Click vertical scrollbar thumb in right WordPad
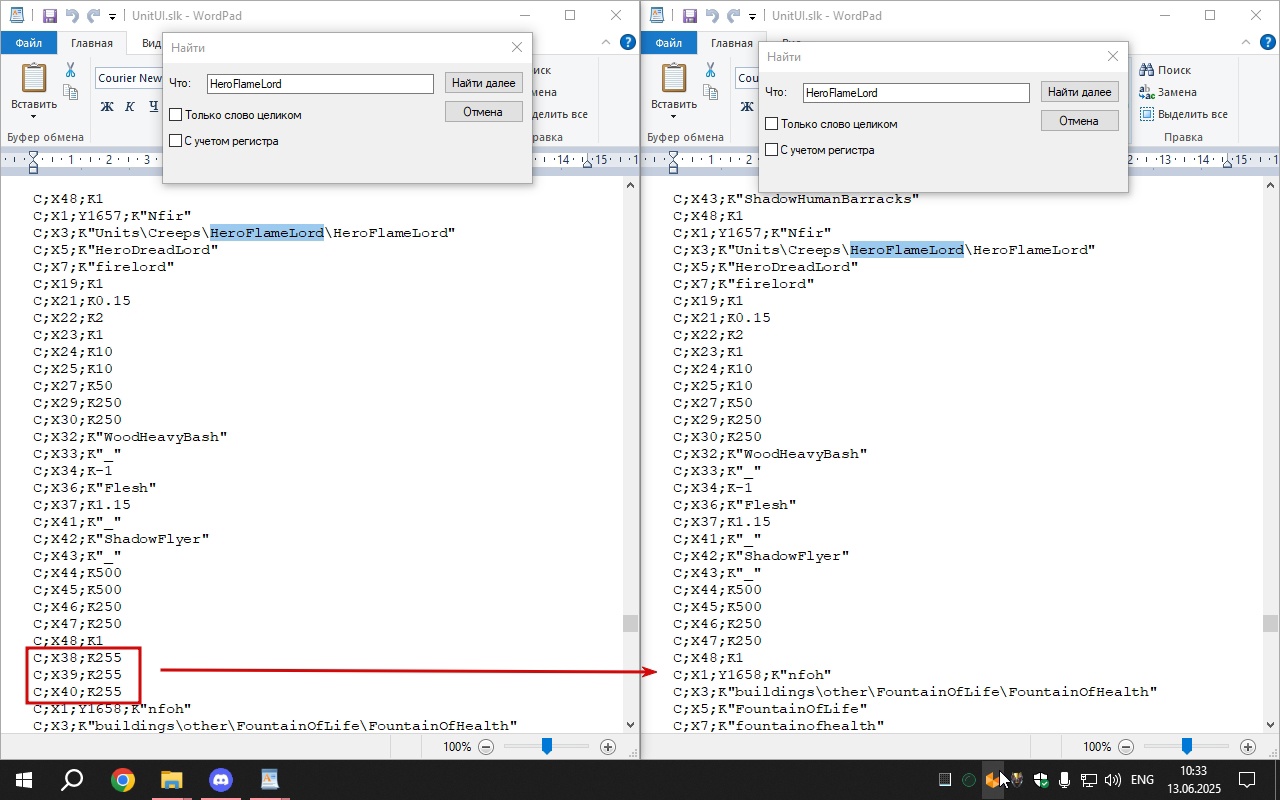This screenshot has width=1280, height=800. click(1270, 624)
